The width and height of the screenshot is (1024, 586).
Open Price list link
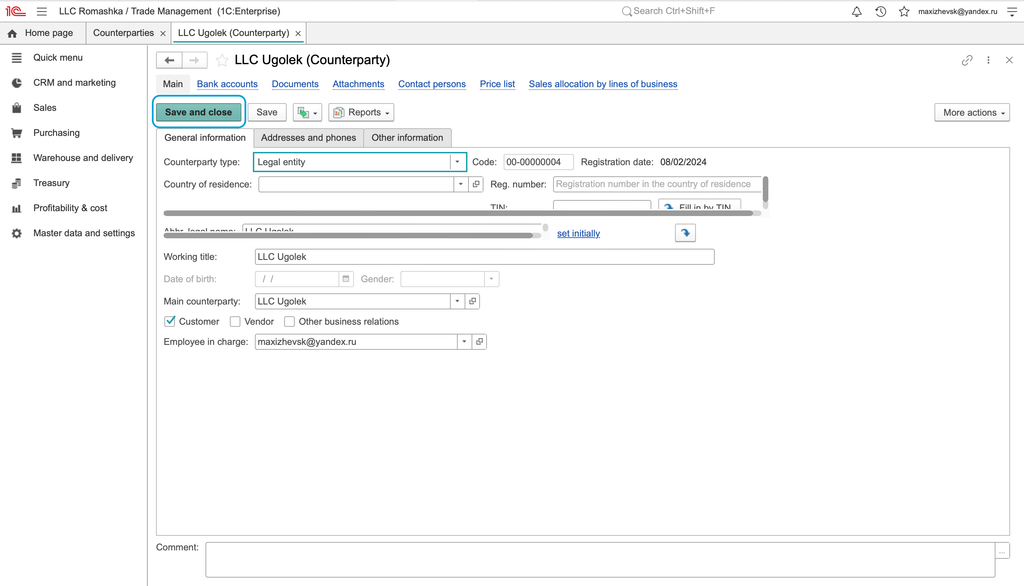pos(498,84)
